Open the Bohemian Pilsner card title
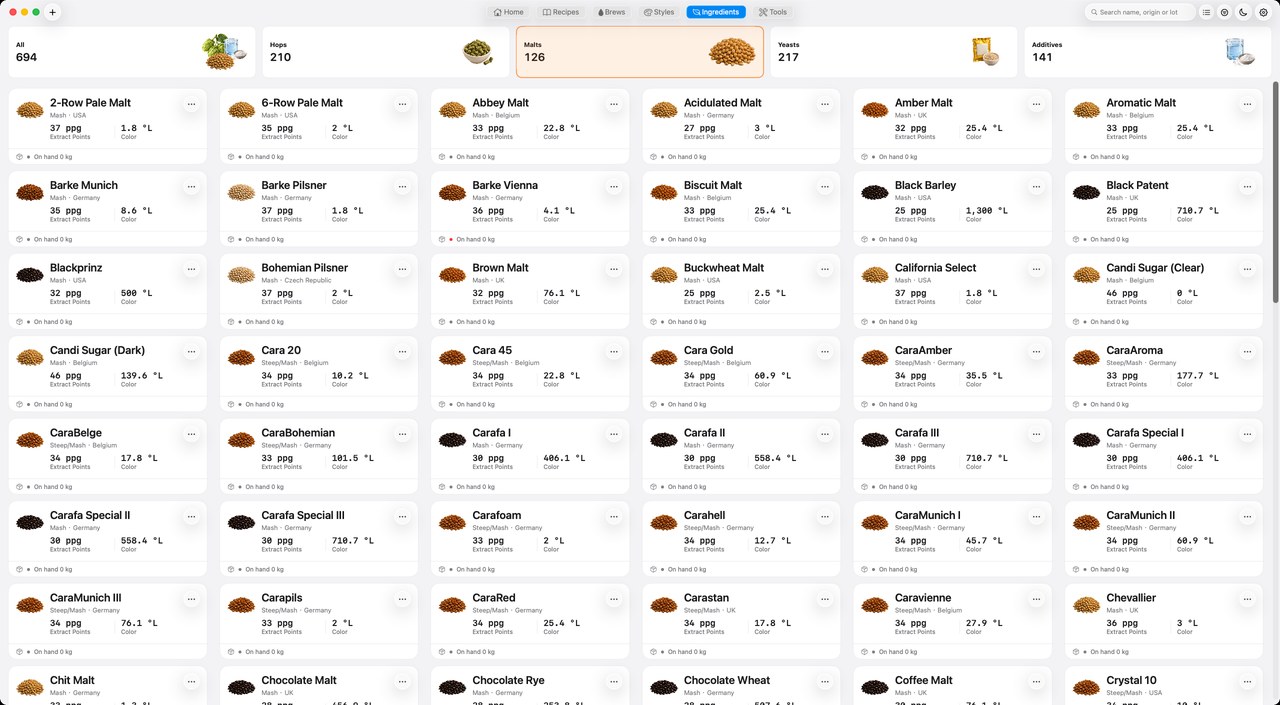The width and height of the screenshot is (1280, 705). click(305, 268)
